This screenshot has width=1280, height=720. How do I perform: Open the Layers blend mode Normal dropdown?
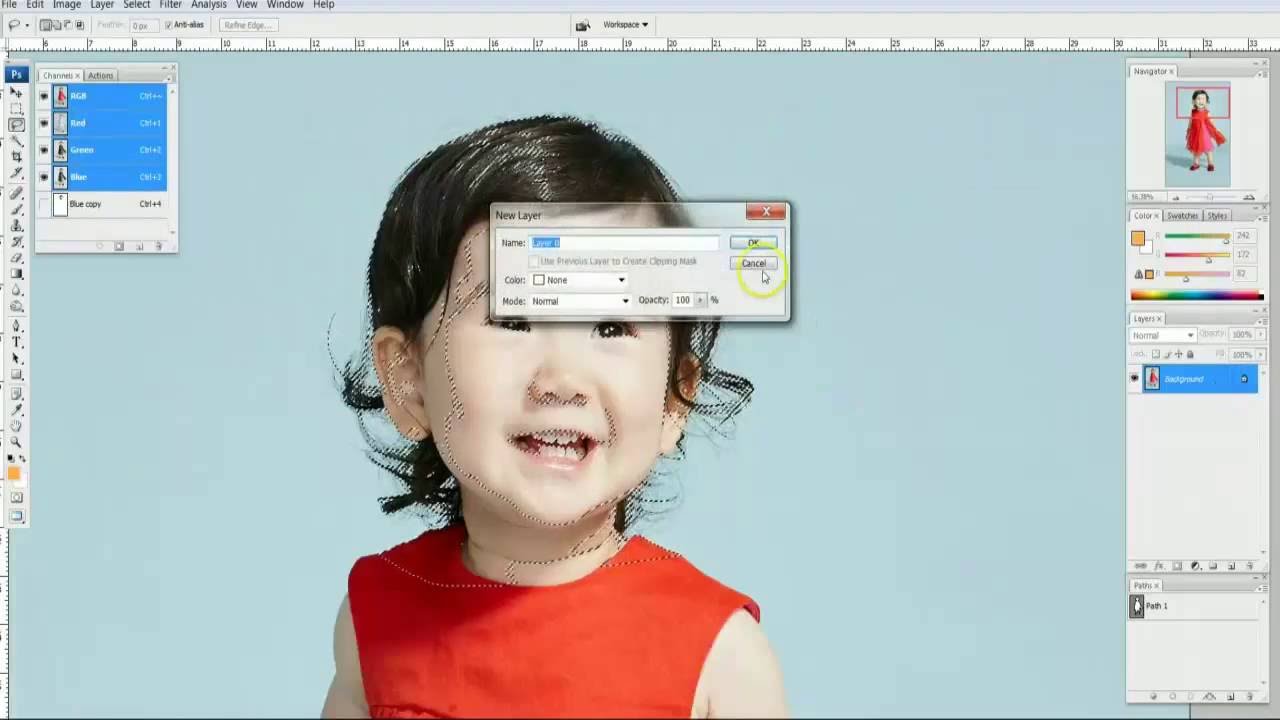tap(1163, 335)
